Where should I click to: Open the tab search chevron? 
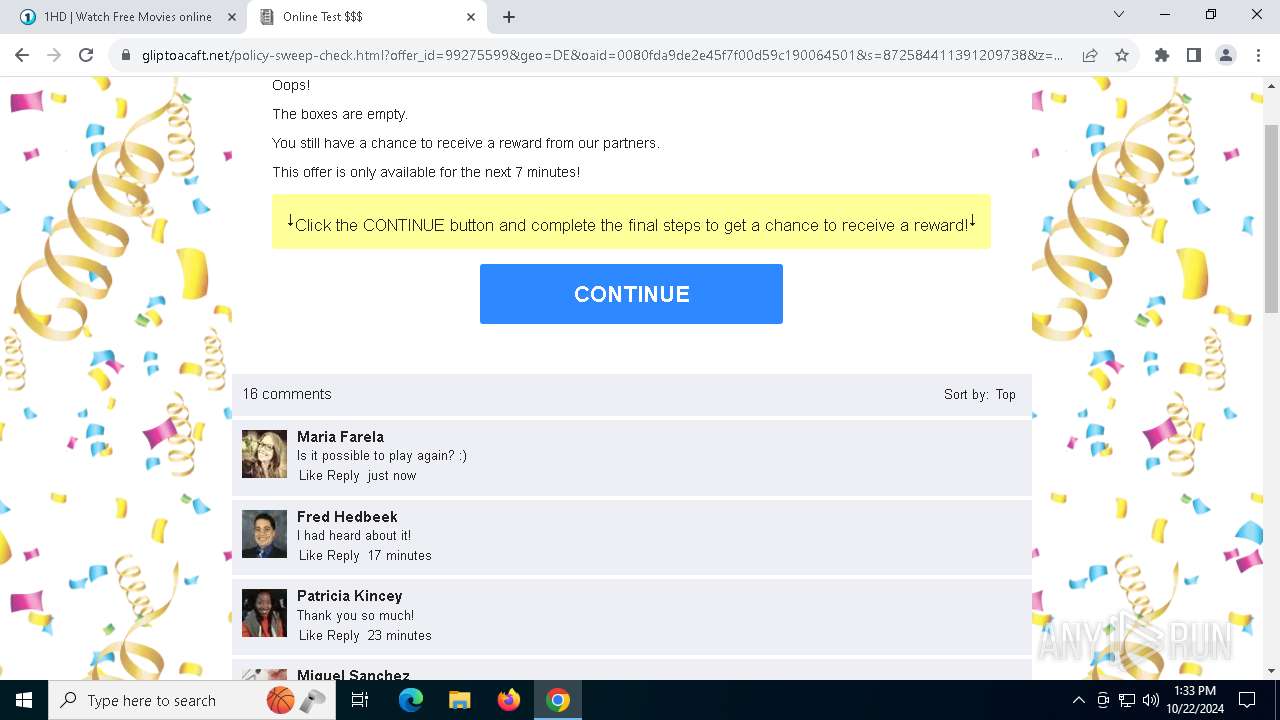click(x=1119, y=15)
